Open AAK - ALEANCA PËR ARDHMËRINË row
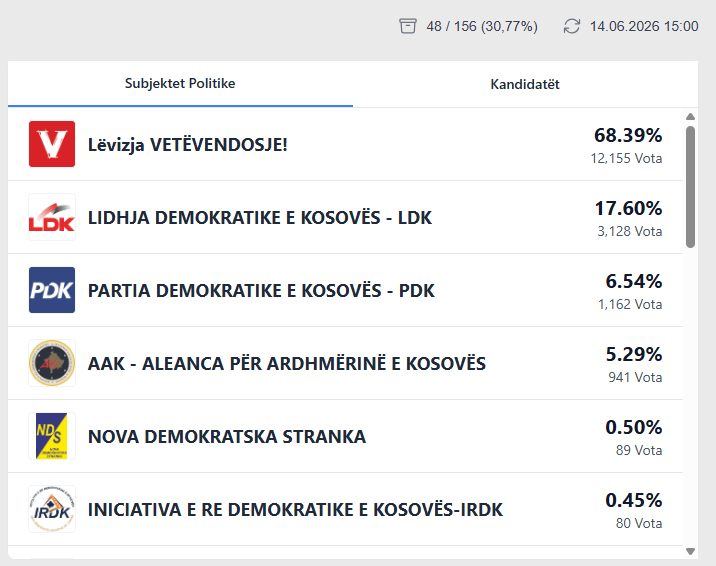 (346, 363)
